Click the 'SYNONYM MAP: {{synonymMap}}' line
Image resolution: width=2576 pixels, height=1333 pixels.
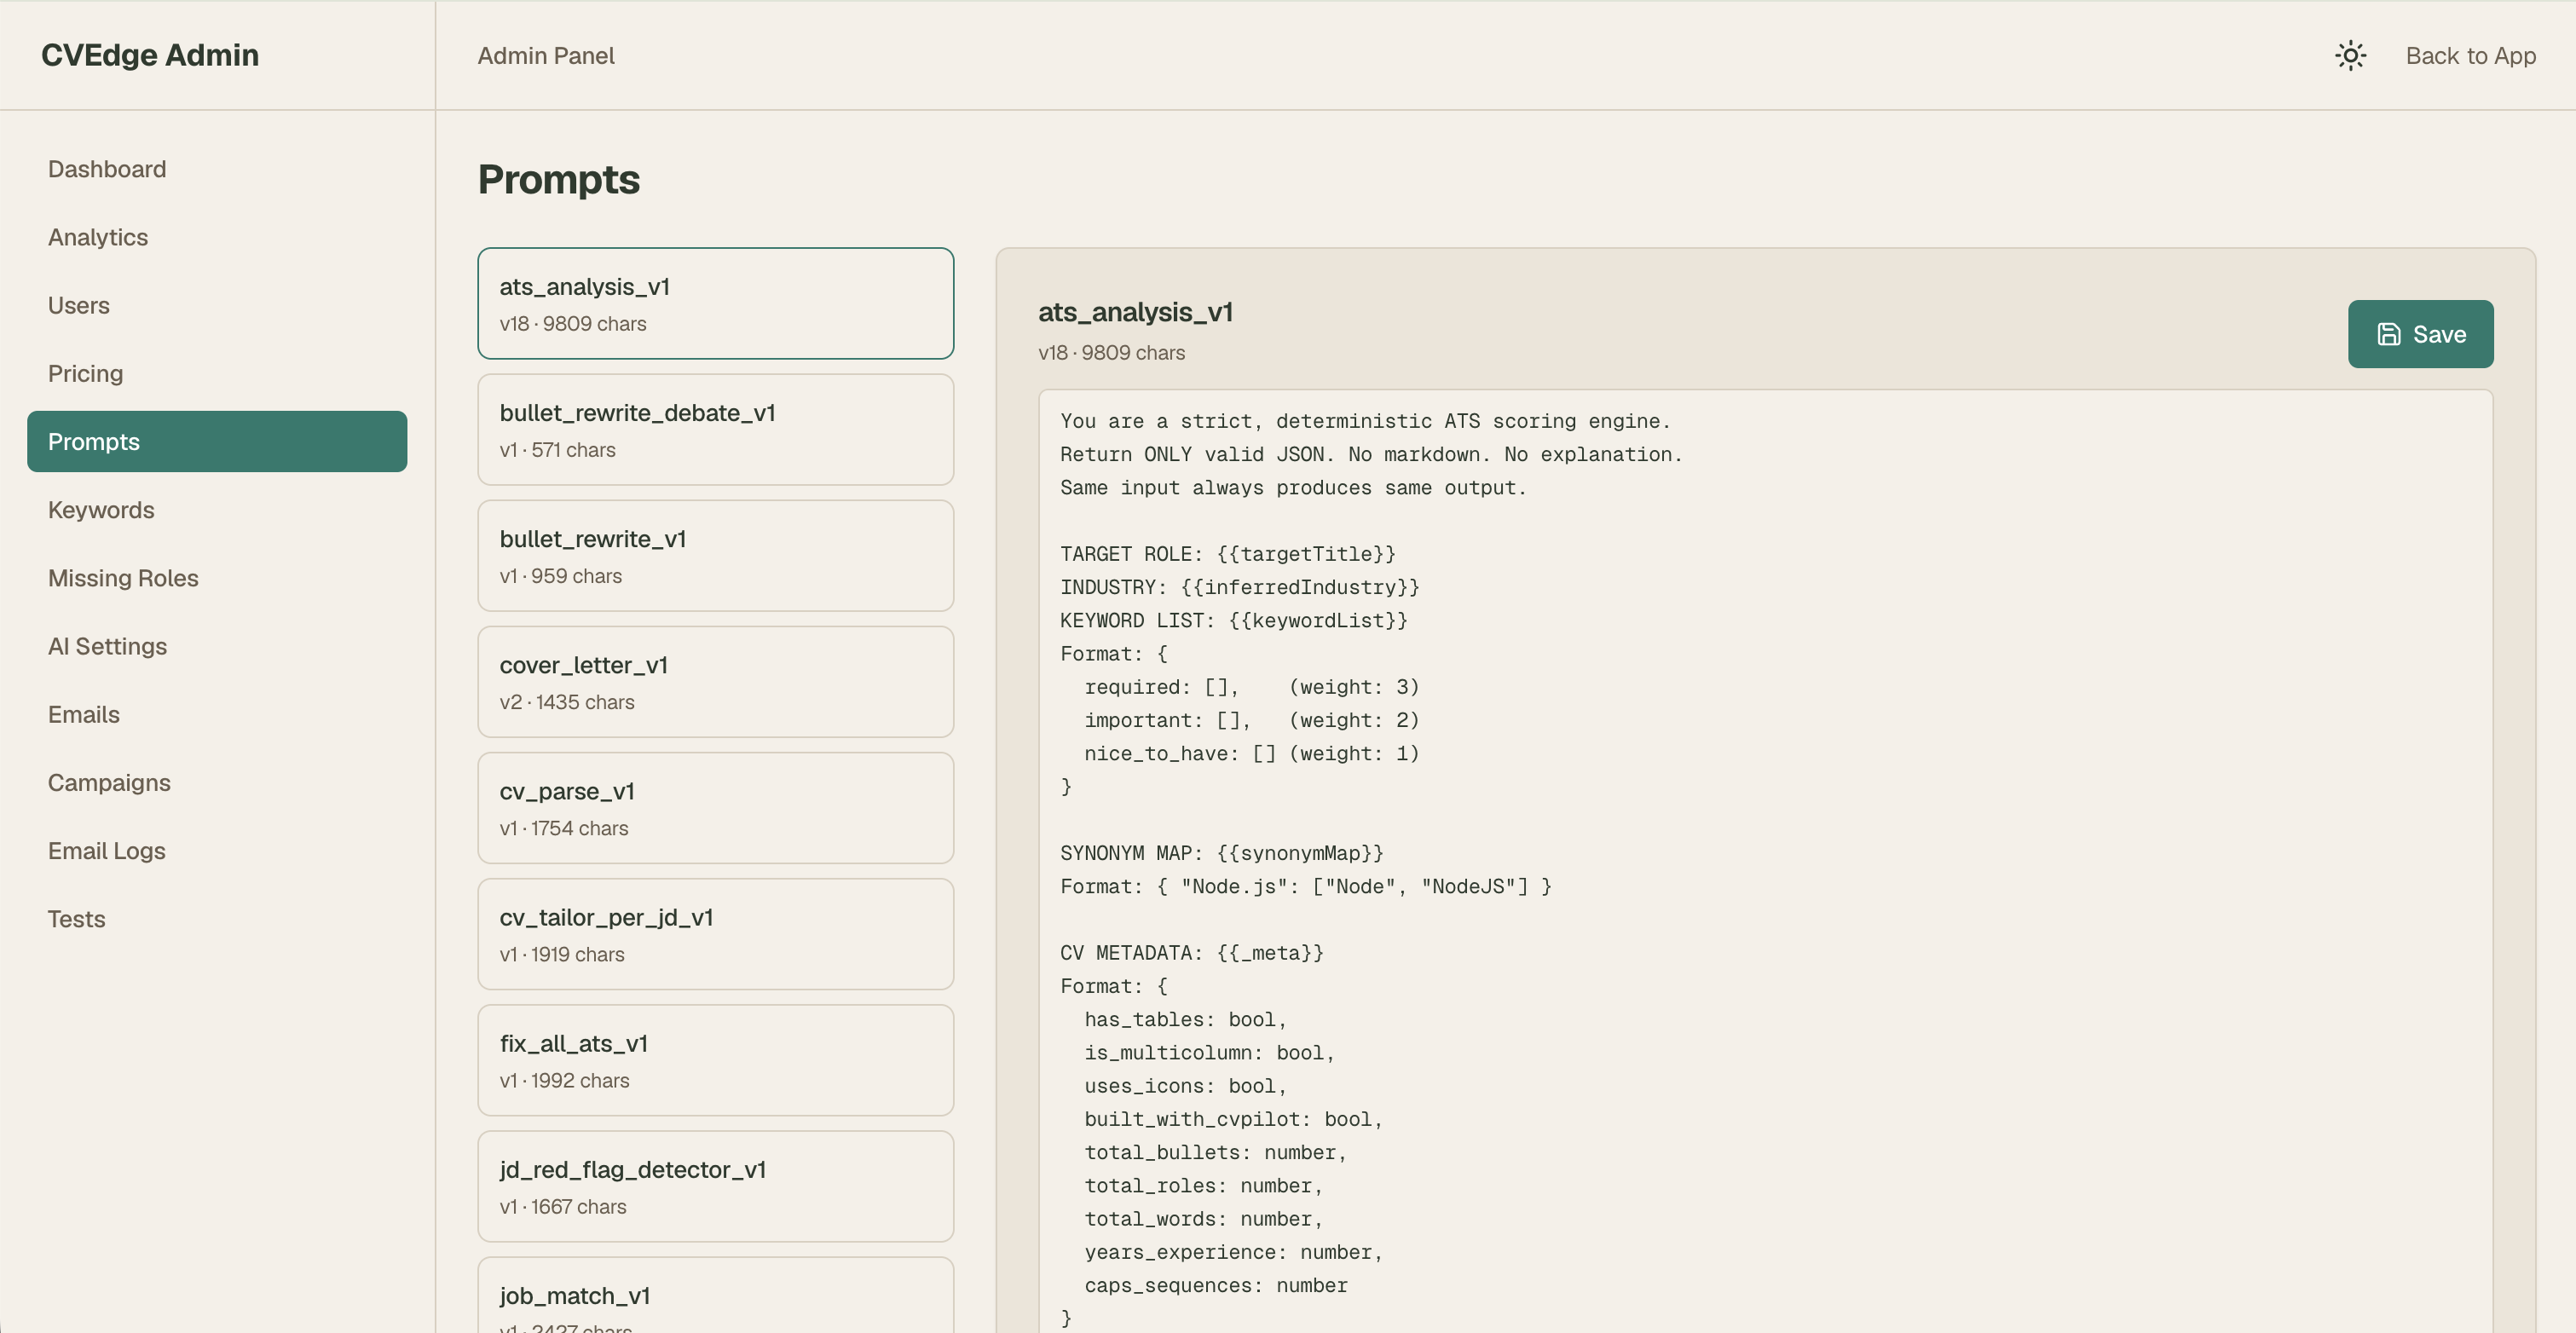(1222, 853)
